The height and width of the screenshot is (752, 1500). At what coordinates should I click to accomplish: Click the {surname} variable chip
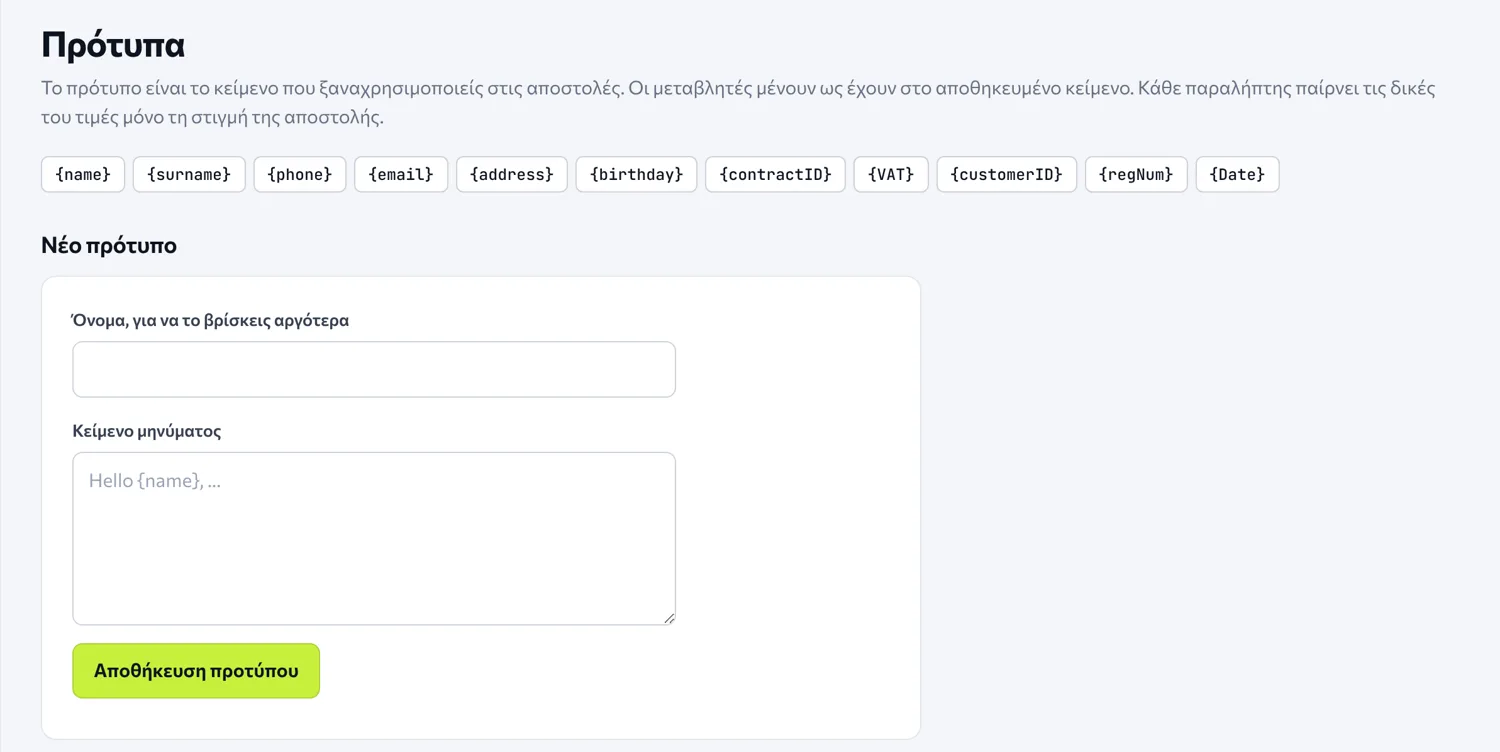[x=189, y=174]
